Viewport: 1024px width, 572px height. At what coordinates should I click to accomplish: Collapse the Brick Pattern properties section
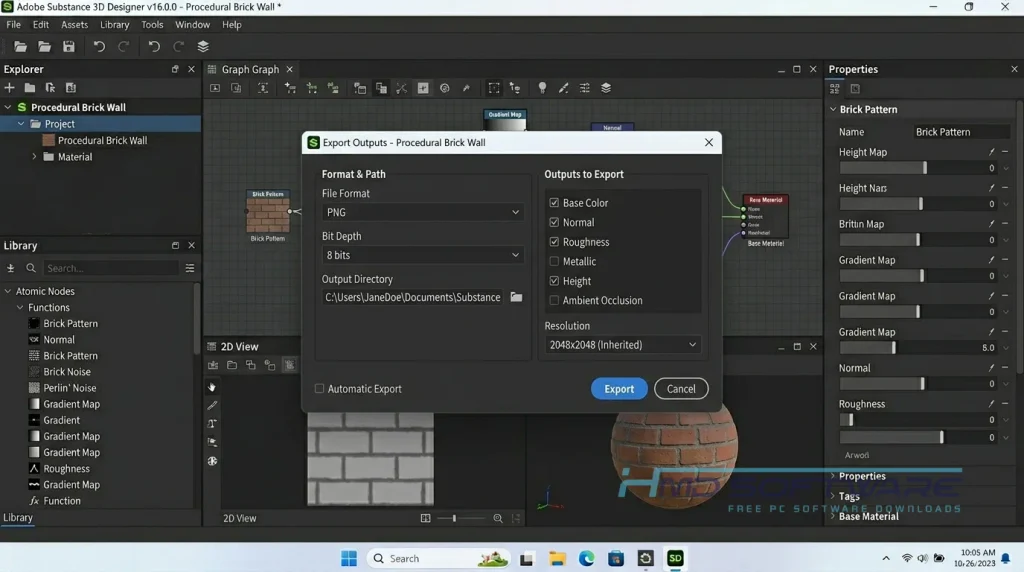pyautogui.click(x=833, y=109)
